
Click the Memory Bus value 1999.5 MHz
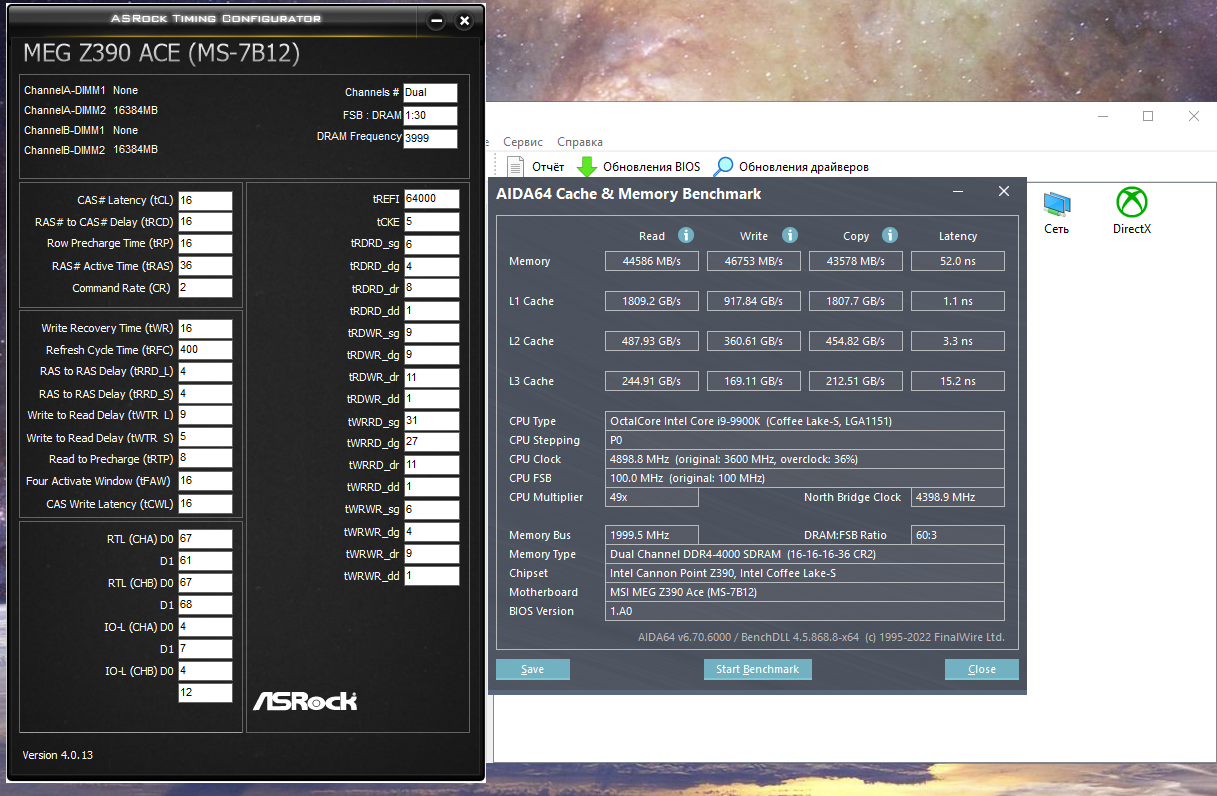652,535
